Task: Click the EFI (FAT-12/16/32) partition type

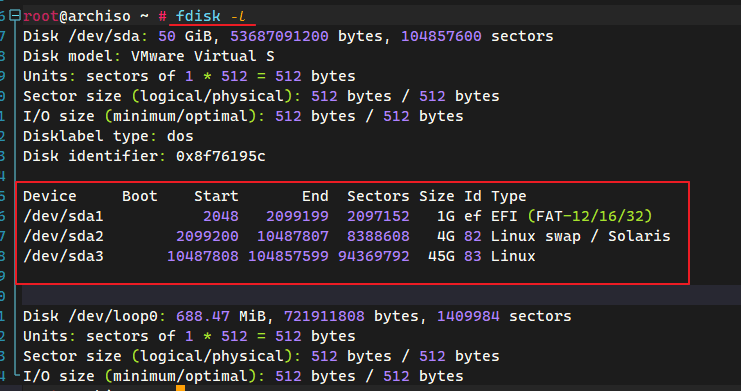Action: [x=571, y=217]
